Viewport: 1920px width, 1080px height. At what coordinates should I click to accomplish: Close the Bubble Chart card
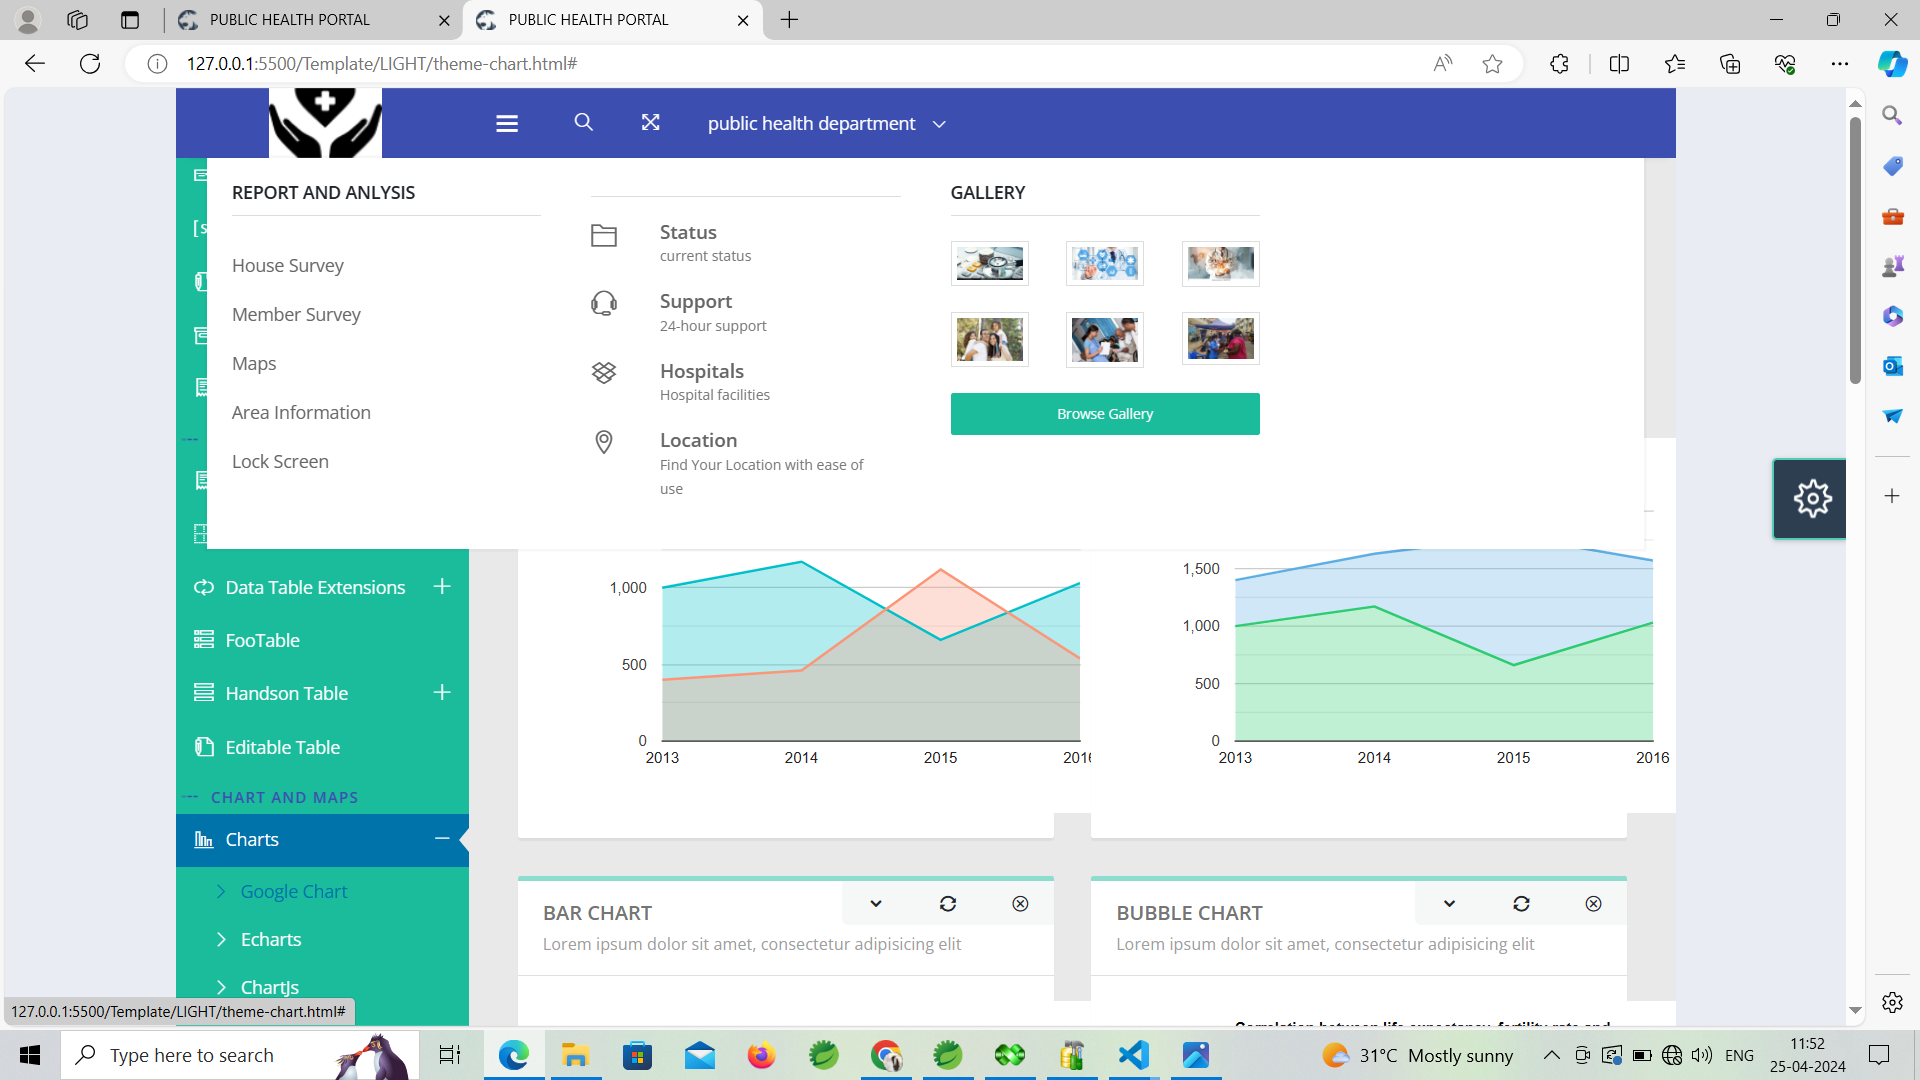1593,903
